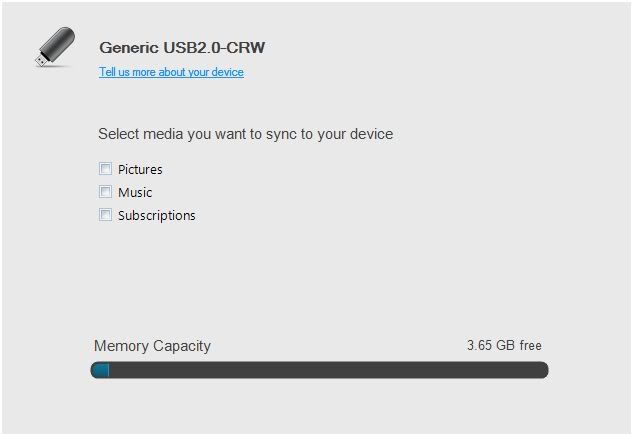The image size is (633, 436).
Task: Click the blue used-space segment of the capacity bar
Action: 100,371
